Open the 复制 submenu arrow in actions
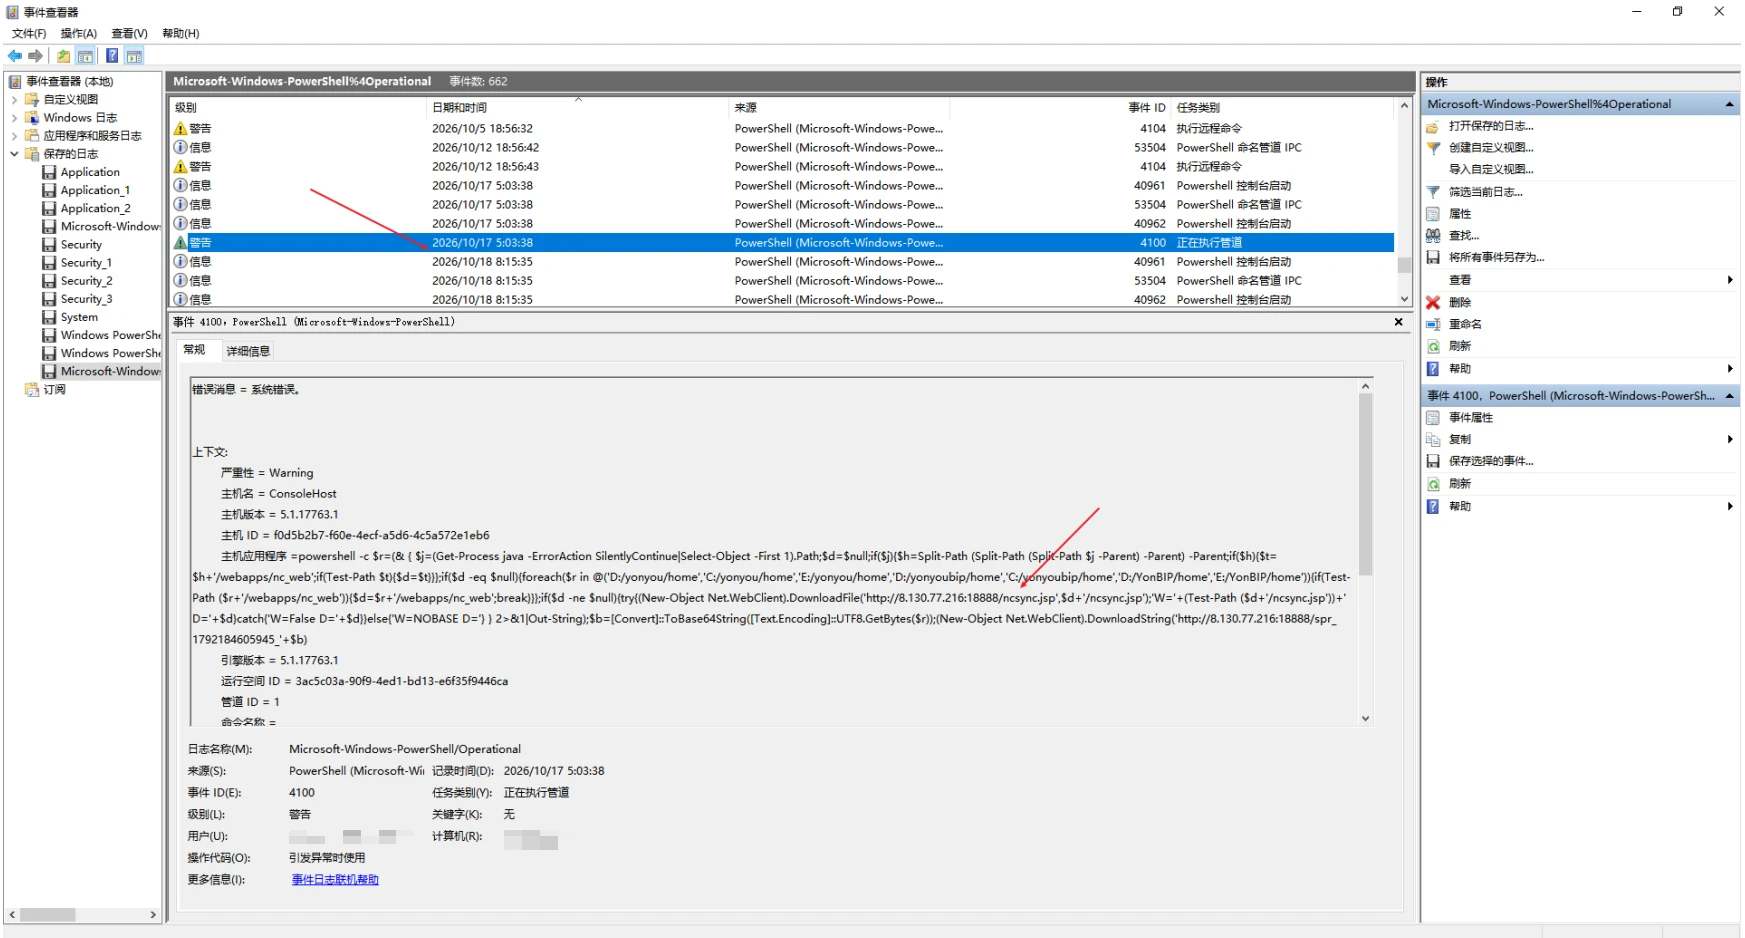Viewport: 1745px width, 938px height. coord(1729,439)
